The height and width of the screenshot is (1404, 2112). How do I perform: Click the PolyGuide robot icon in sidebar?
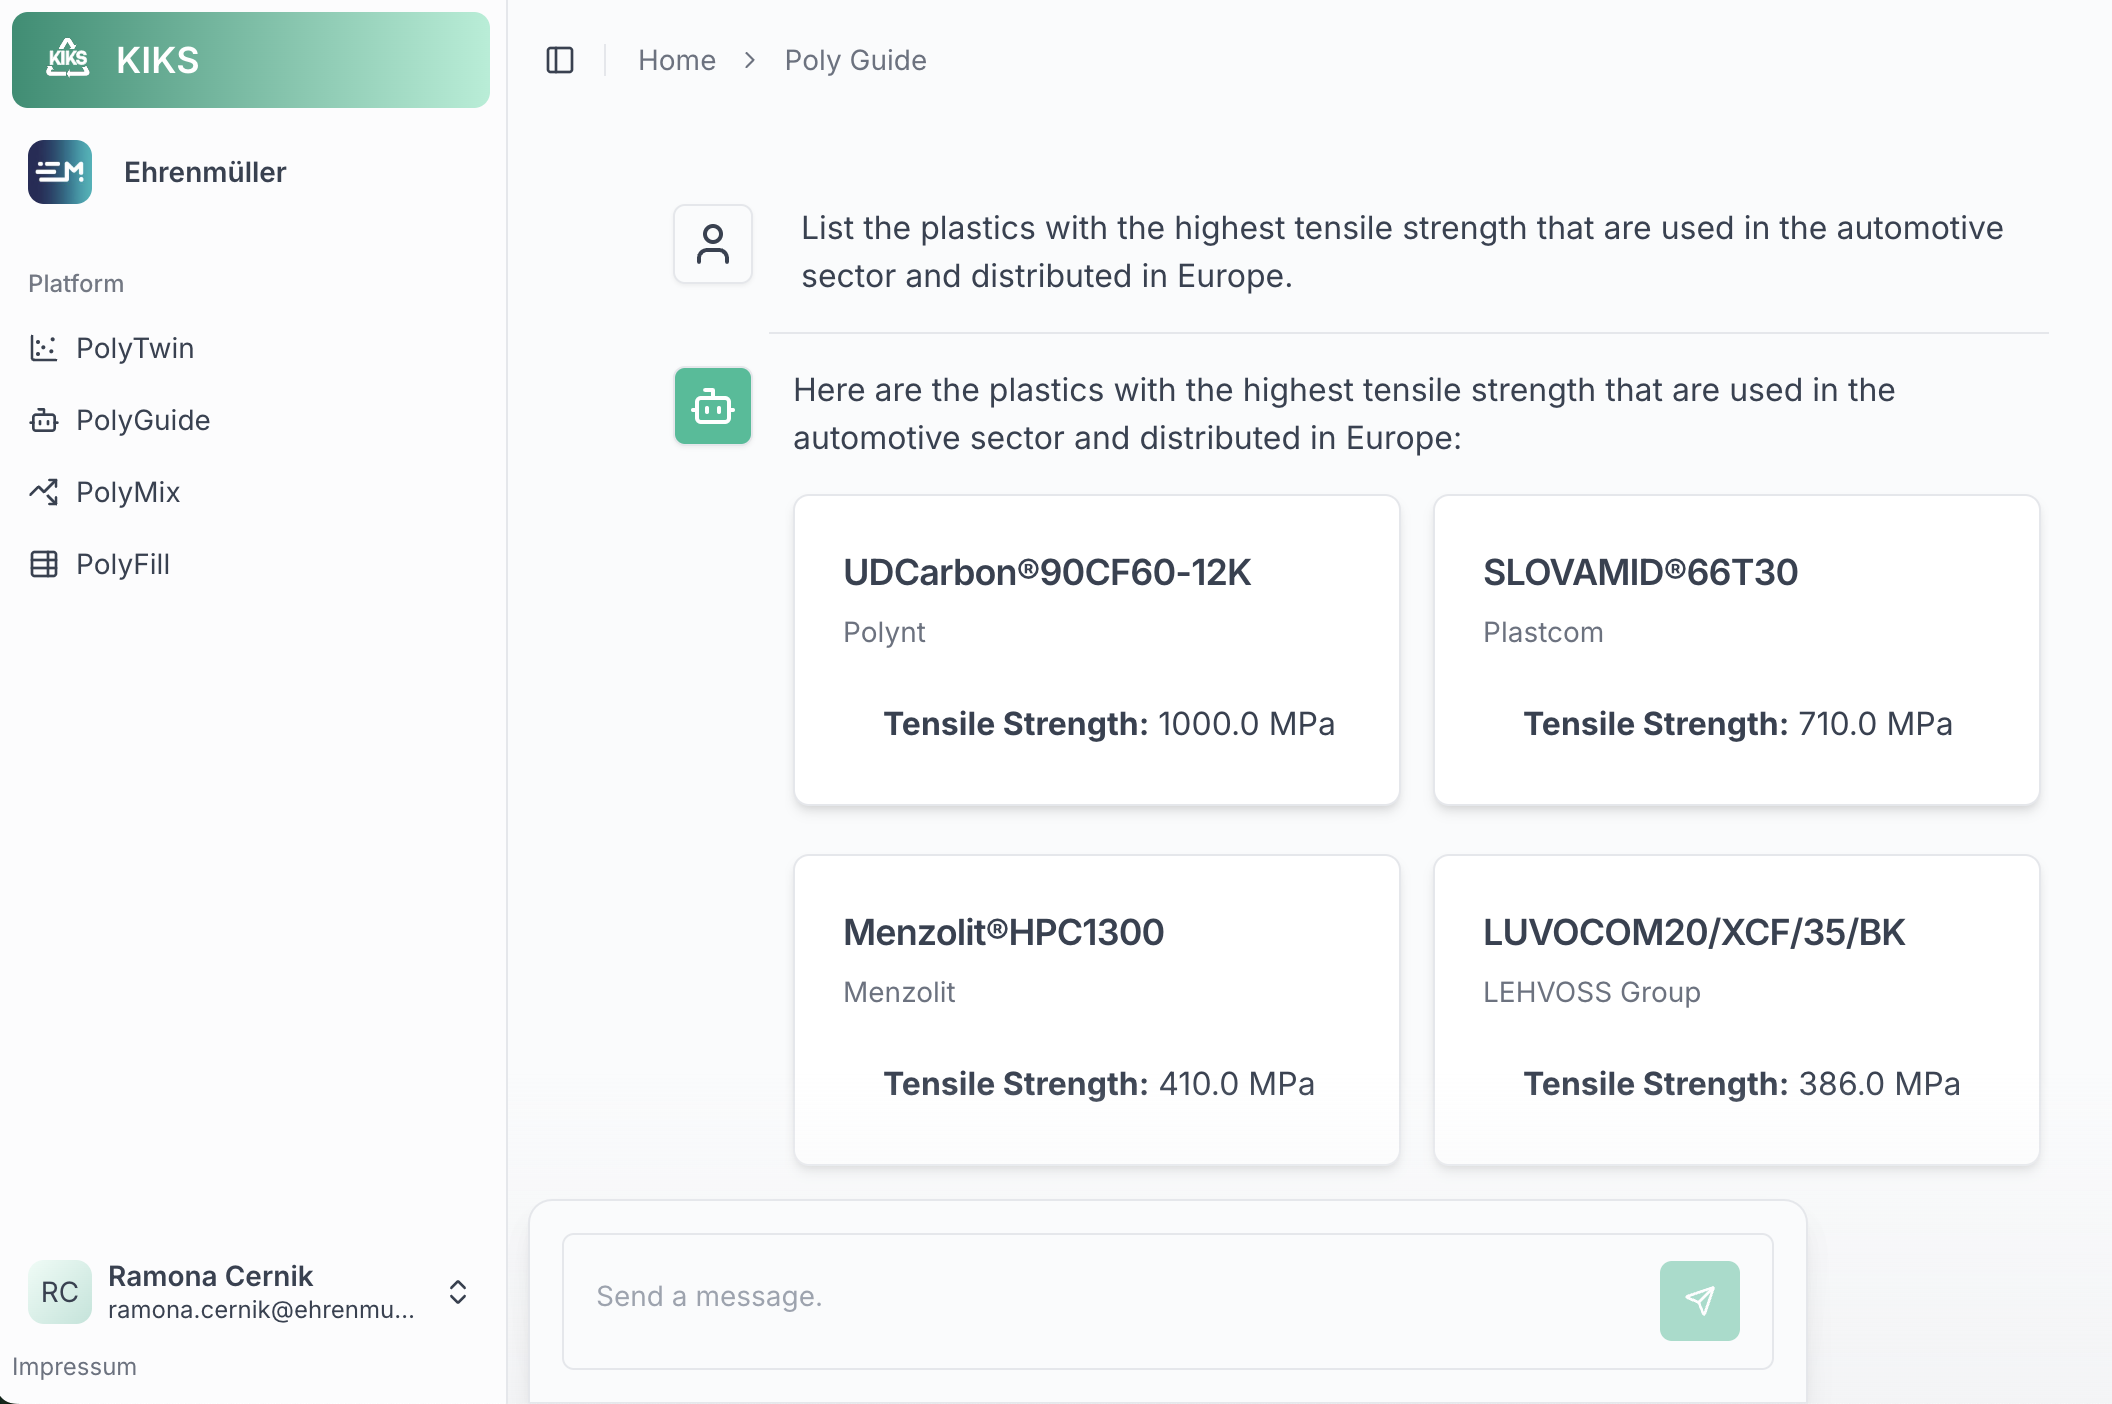tap(44, 420)
